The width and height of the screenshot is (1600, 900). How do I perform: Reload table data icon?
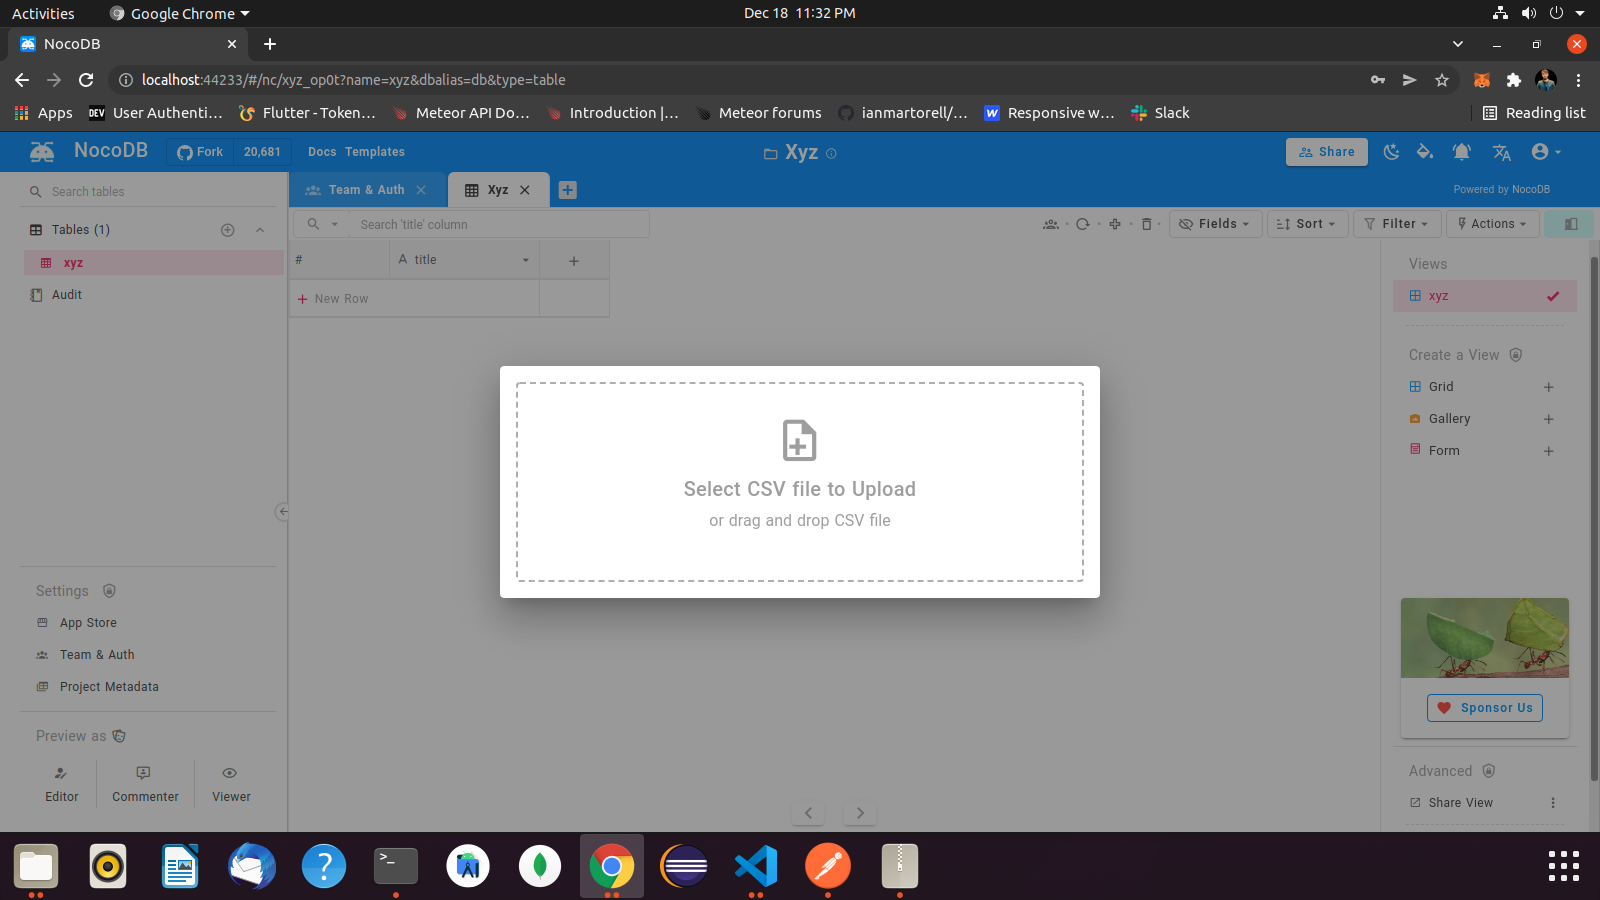pos(1082,224)
